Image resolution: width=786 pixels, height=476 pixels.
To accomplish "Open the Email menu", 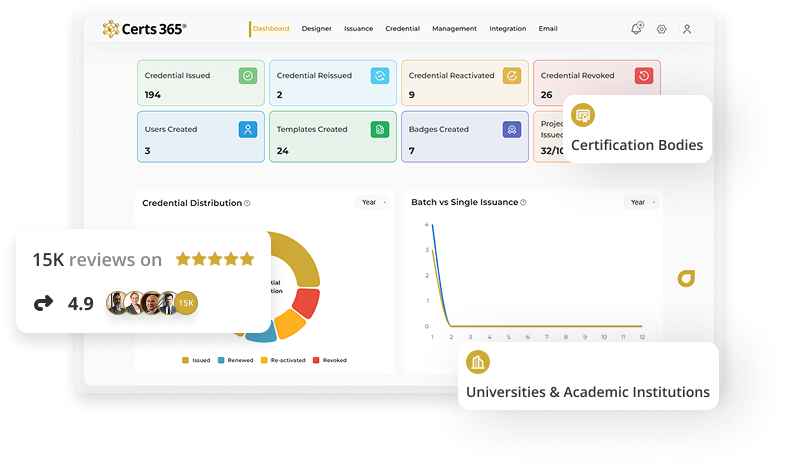I will pyautogui.click(x=548, y=29).
